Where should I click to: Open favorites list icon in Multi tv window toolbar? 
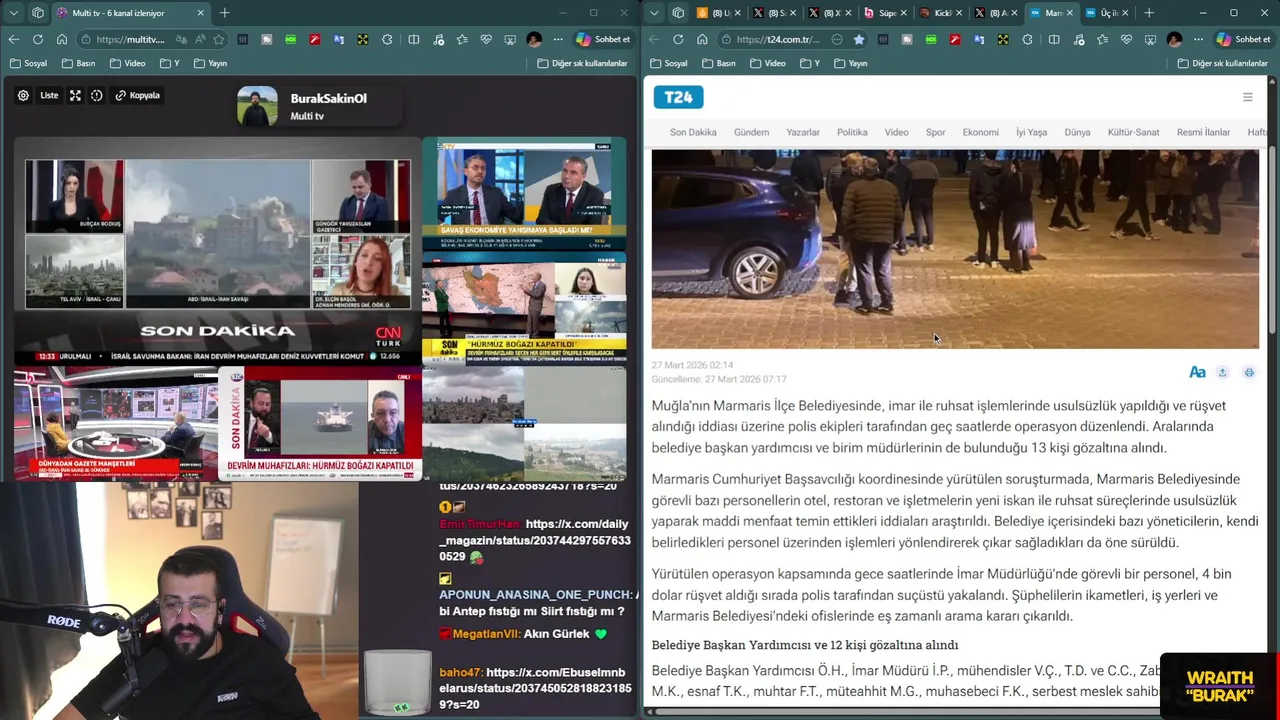462,39
